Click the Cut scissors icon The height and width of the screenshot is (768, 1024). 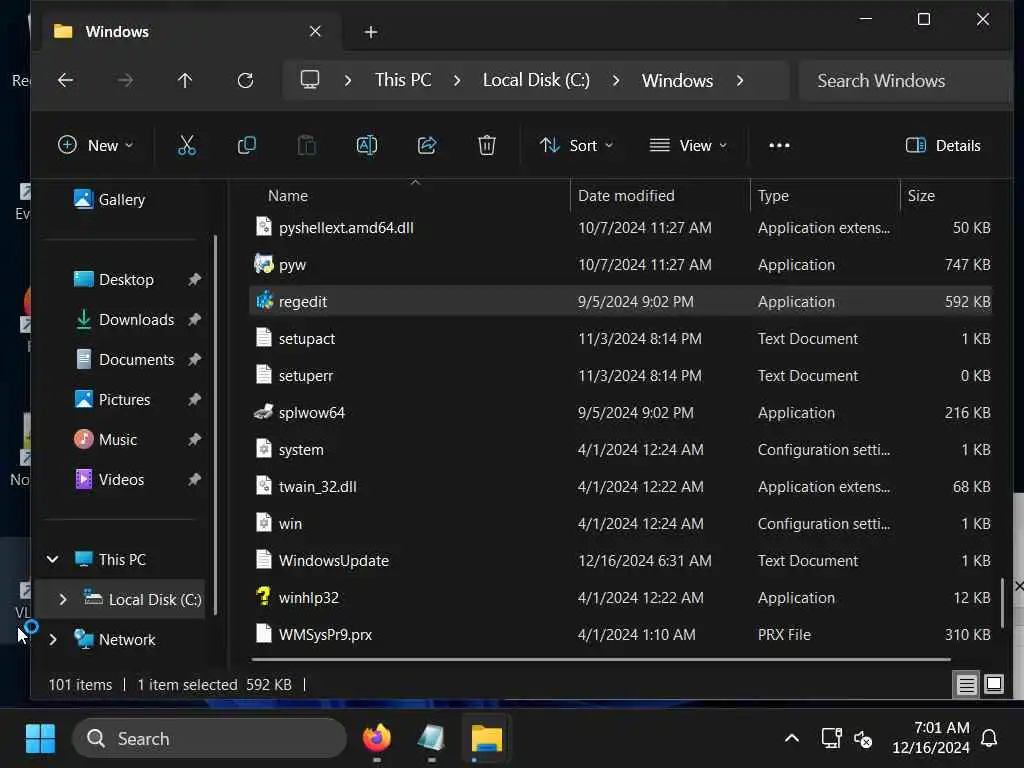(x=187, y=145)
